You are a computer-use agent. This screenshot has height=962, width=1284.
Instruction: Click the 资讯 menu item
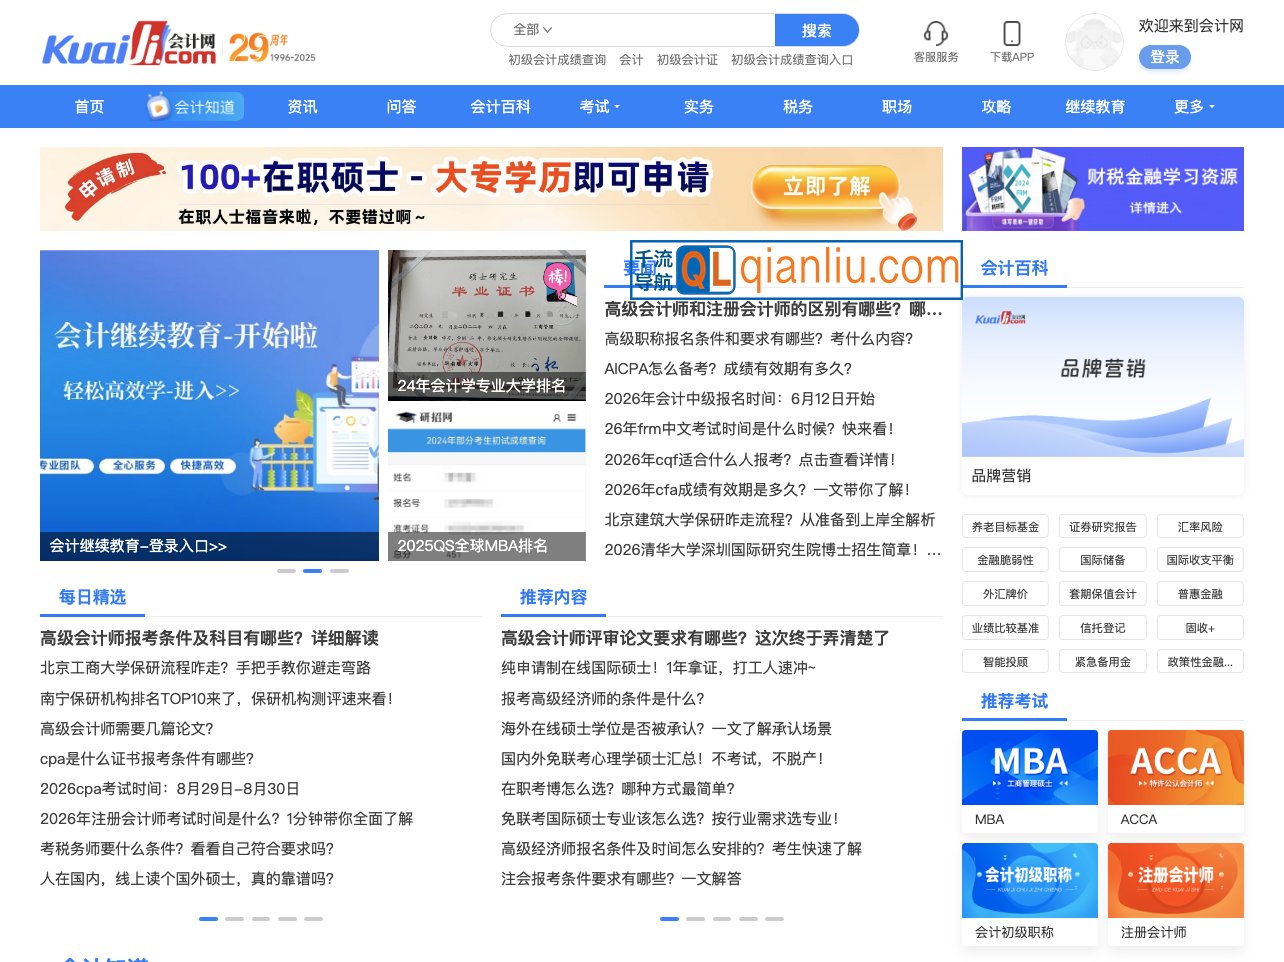[x=302, y=106]
